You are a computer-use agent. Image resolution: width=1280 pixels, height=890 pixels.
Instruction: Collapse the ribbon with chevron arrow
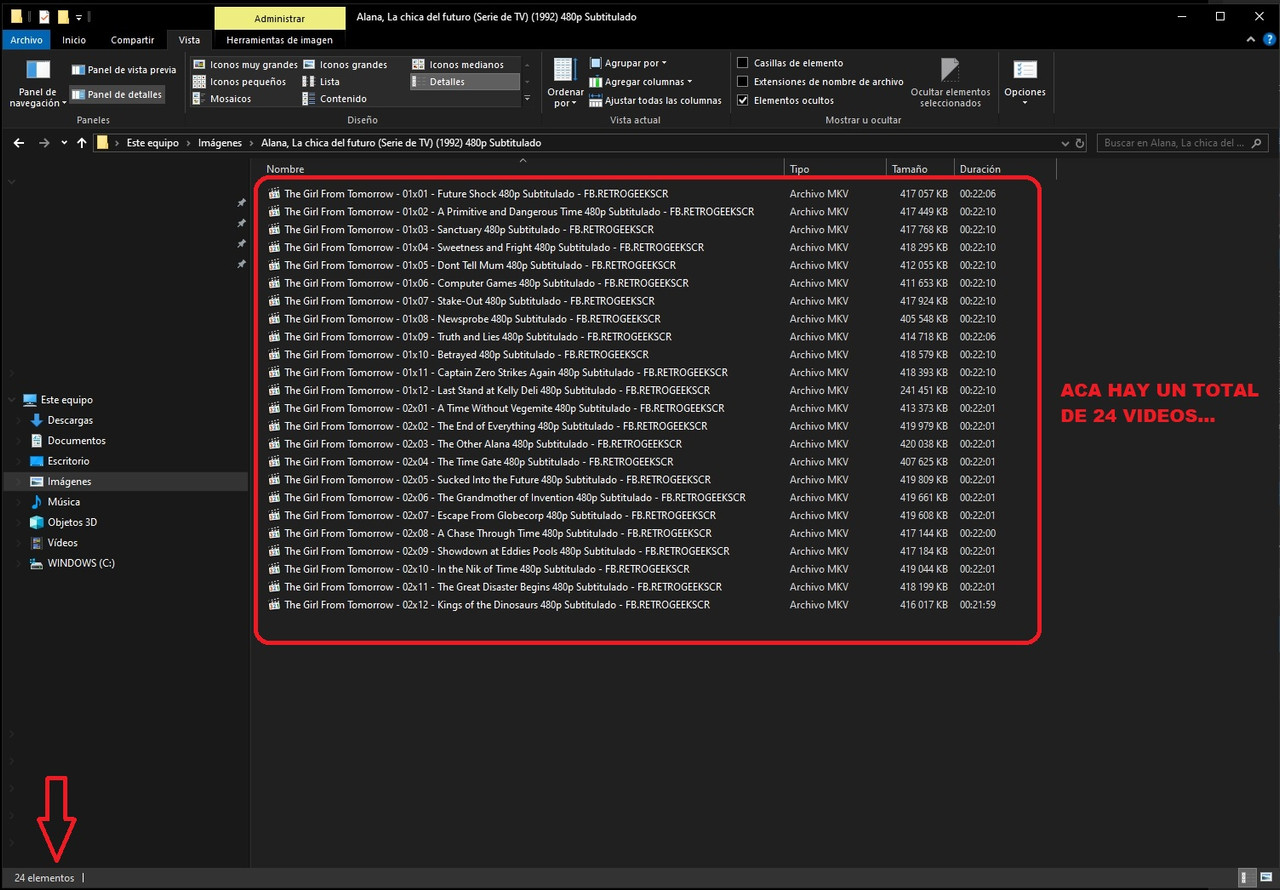1252,40
